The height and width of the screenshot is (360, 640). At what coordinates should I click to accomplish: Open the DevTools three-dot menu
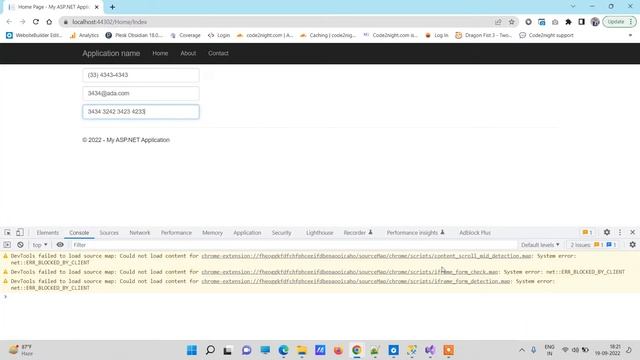[620, 232]
